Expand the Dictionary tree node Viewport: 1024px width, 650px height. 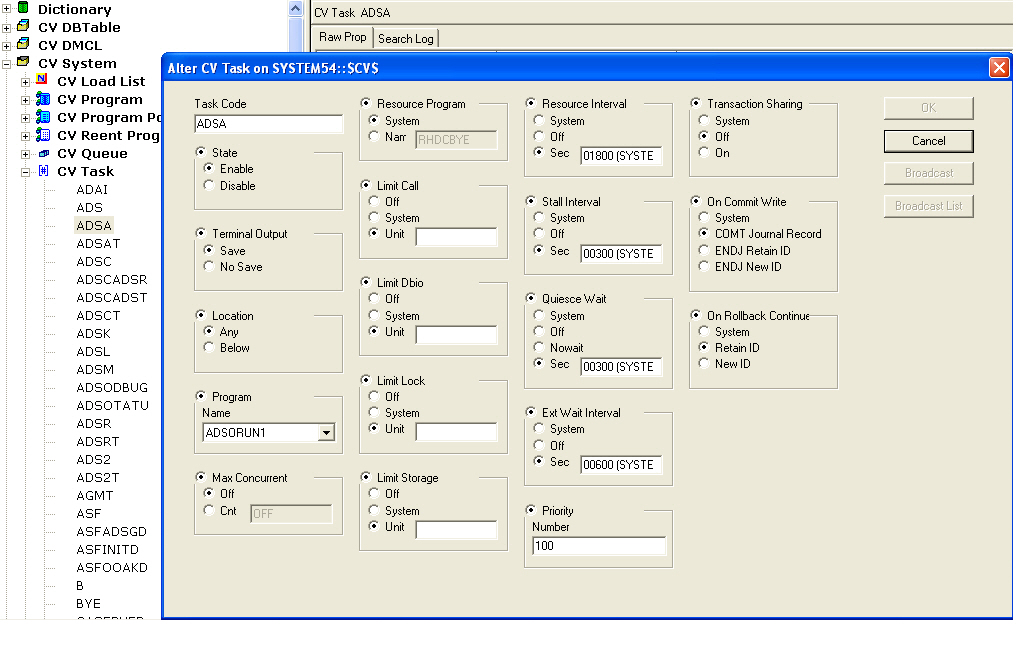(x=7, y=9)
